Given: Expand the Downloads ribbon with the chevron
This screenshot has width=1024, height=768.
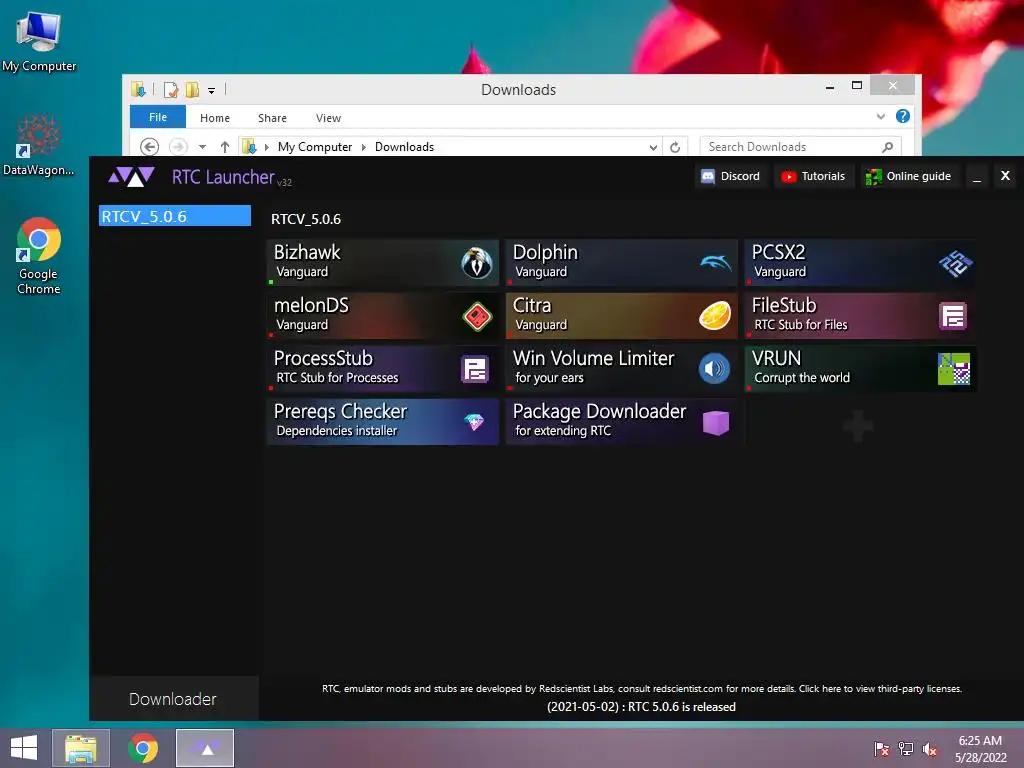Looking at the screenshot, I should click(x=880, y=117).
